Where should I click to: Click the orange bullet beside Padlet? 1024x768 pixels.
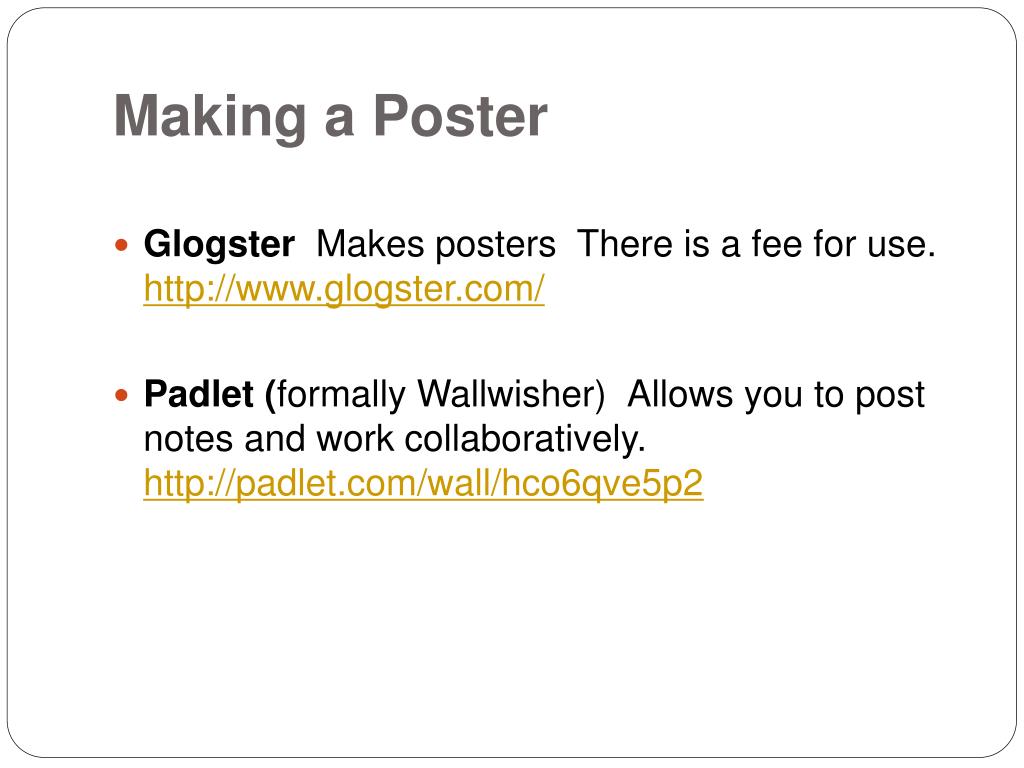tap(121, 395)
